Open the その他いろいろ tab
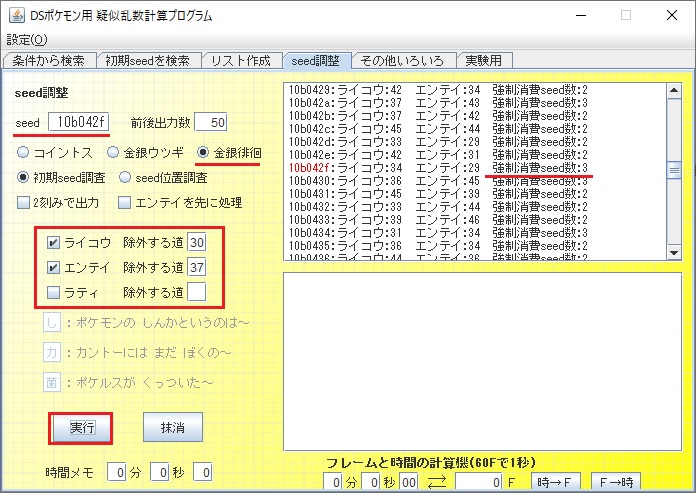This screenshot has height=493, width=696. point(402,60)
